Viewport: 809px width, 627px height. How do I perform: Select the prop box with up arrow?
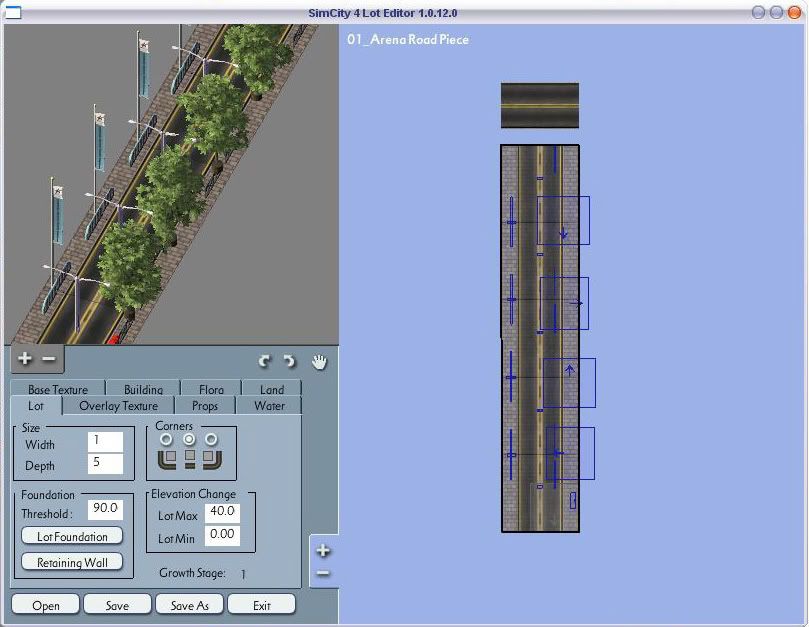569,383
